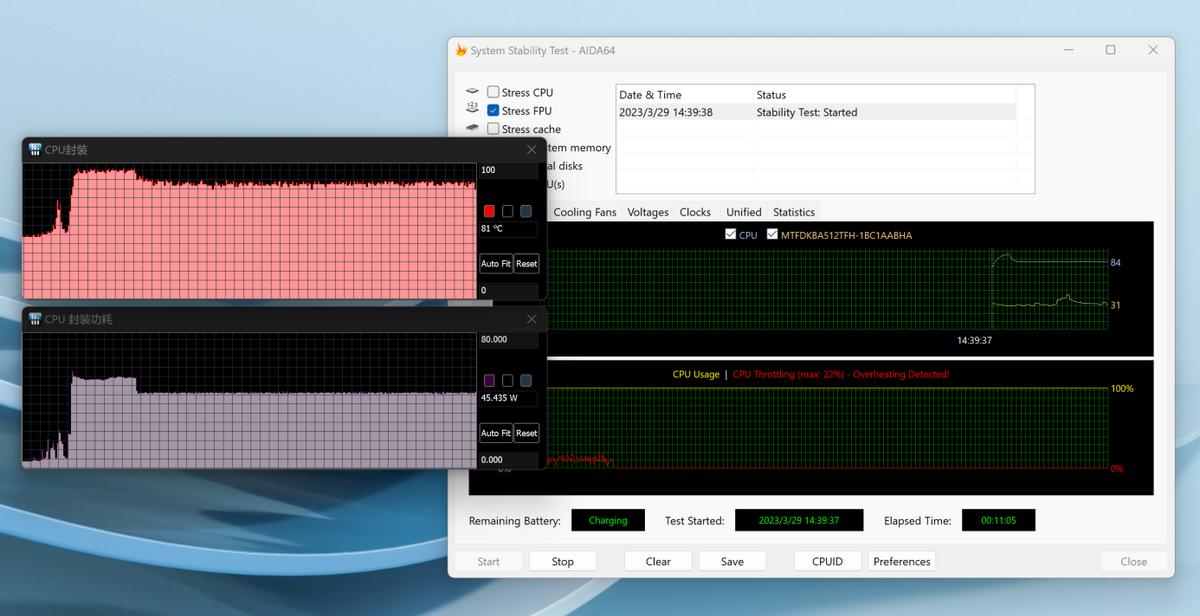
Task: Close the CPU 封装功耗 power graph window
Action: coord(531,319)
